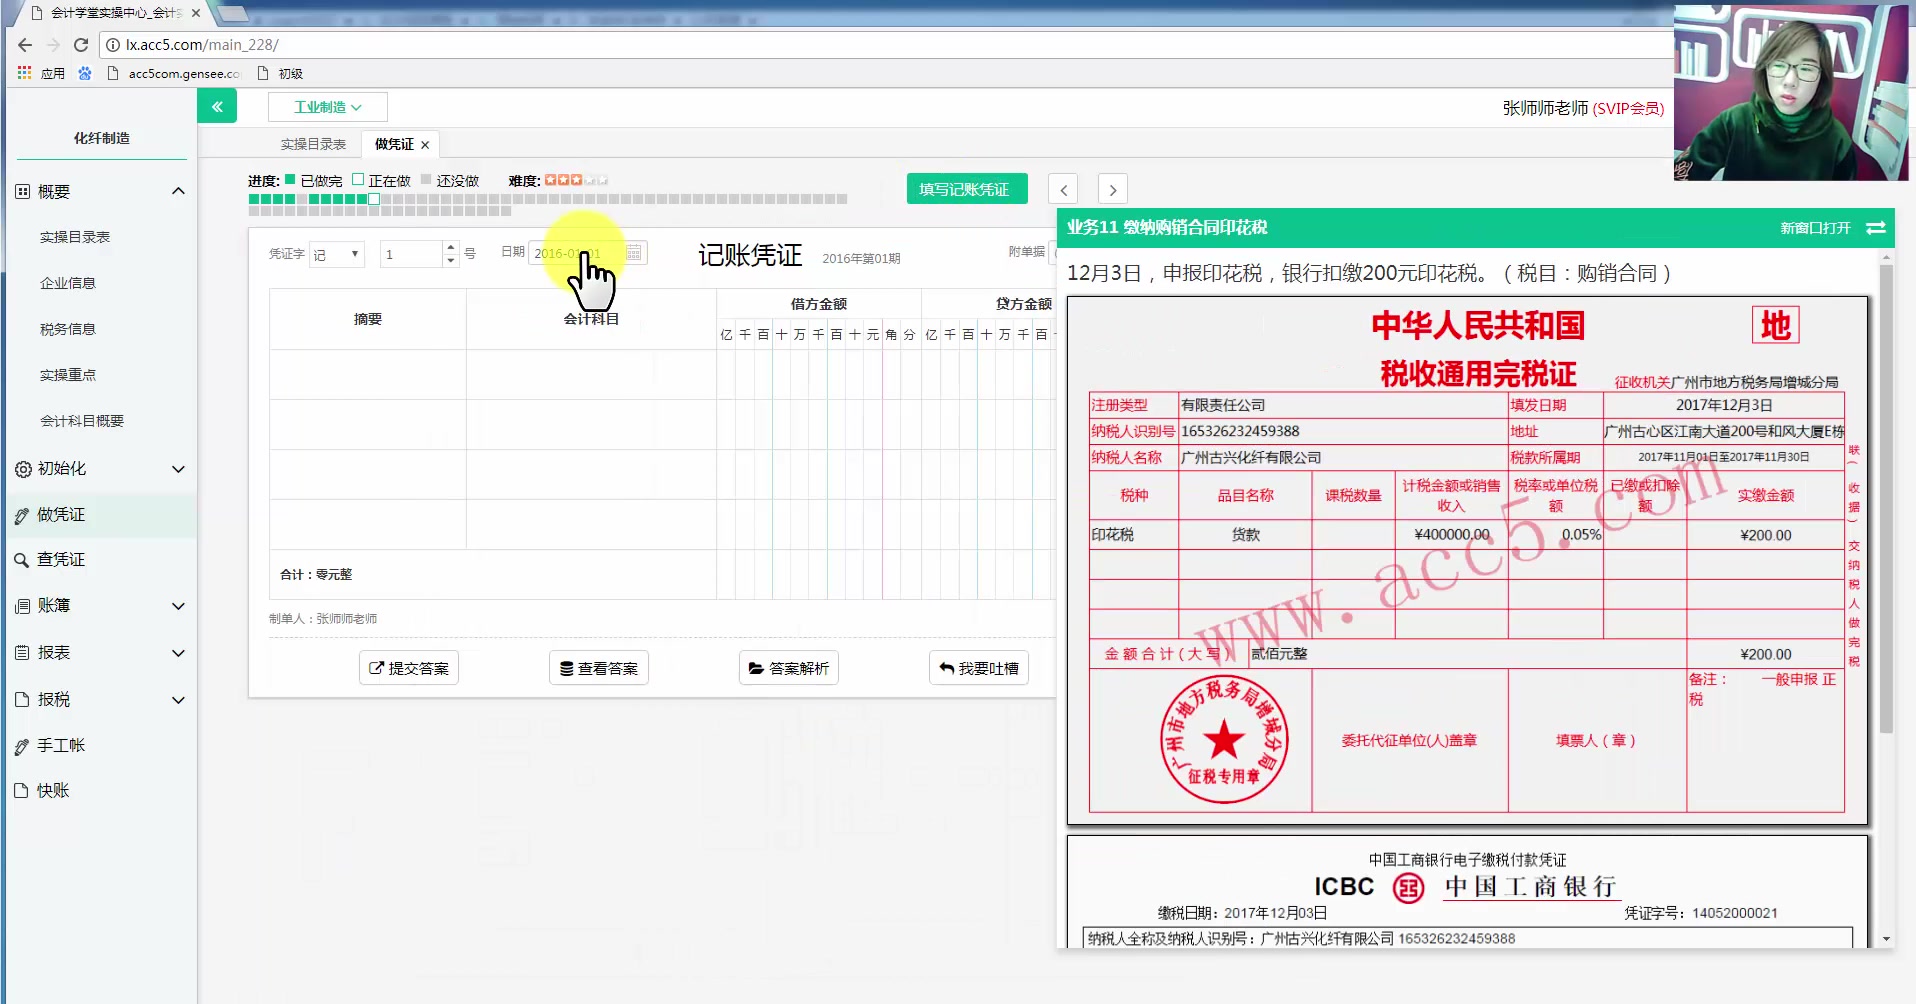1916x1004 pixels.
Task: Collapse the sidebar with the « icon
Action: point(217,105)
